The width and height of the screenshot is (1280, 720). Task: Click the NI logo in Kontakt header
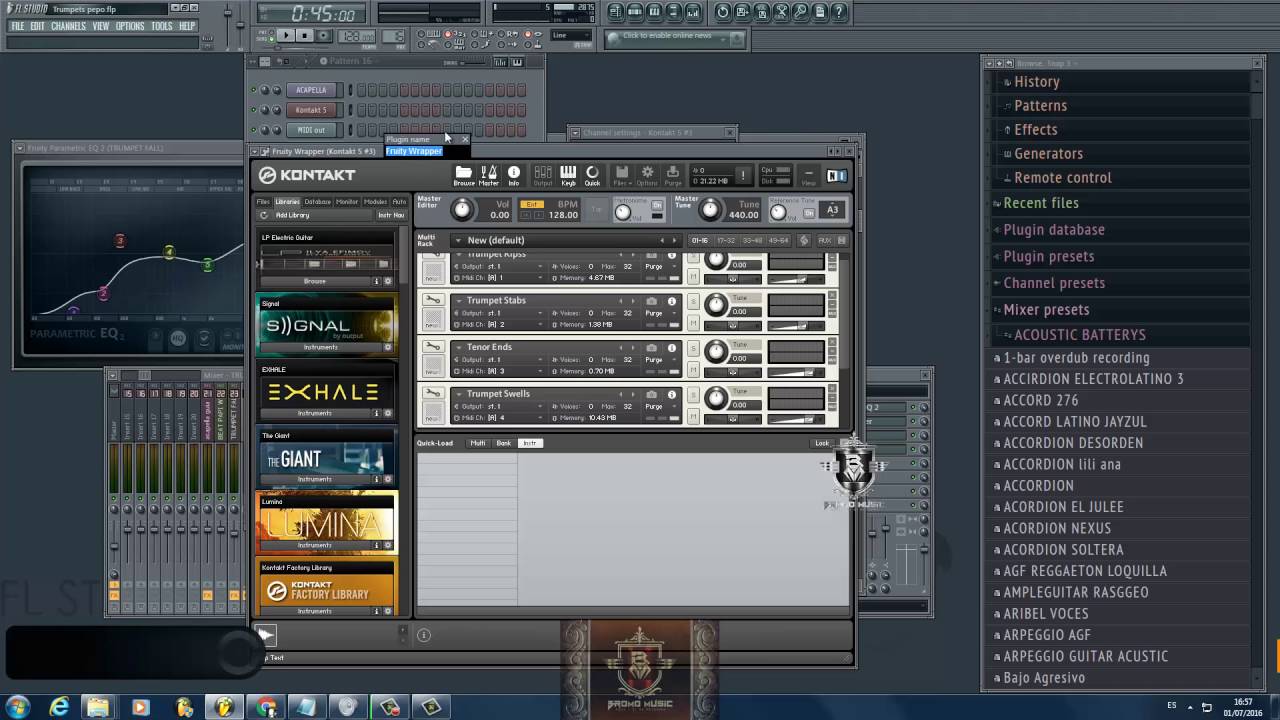click(837, 175)
